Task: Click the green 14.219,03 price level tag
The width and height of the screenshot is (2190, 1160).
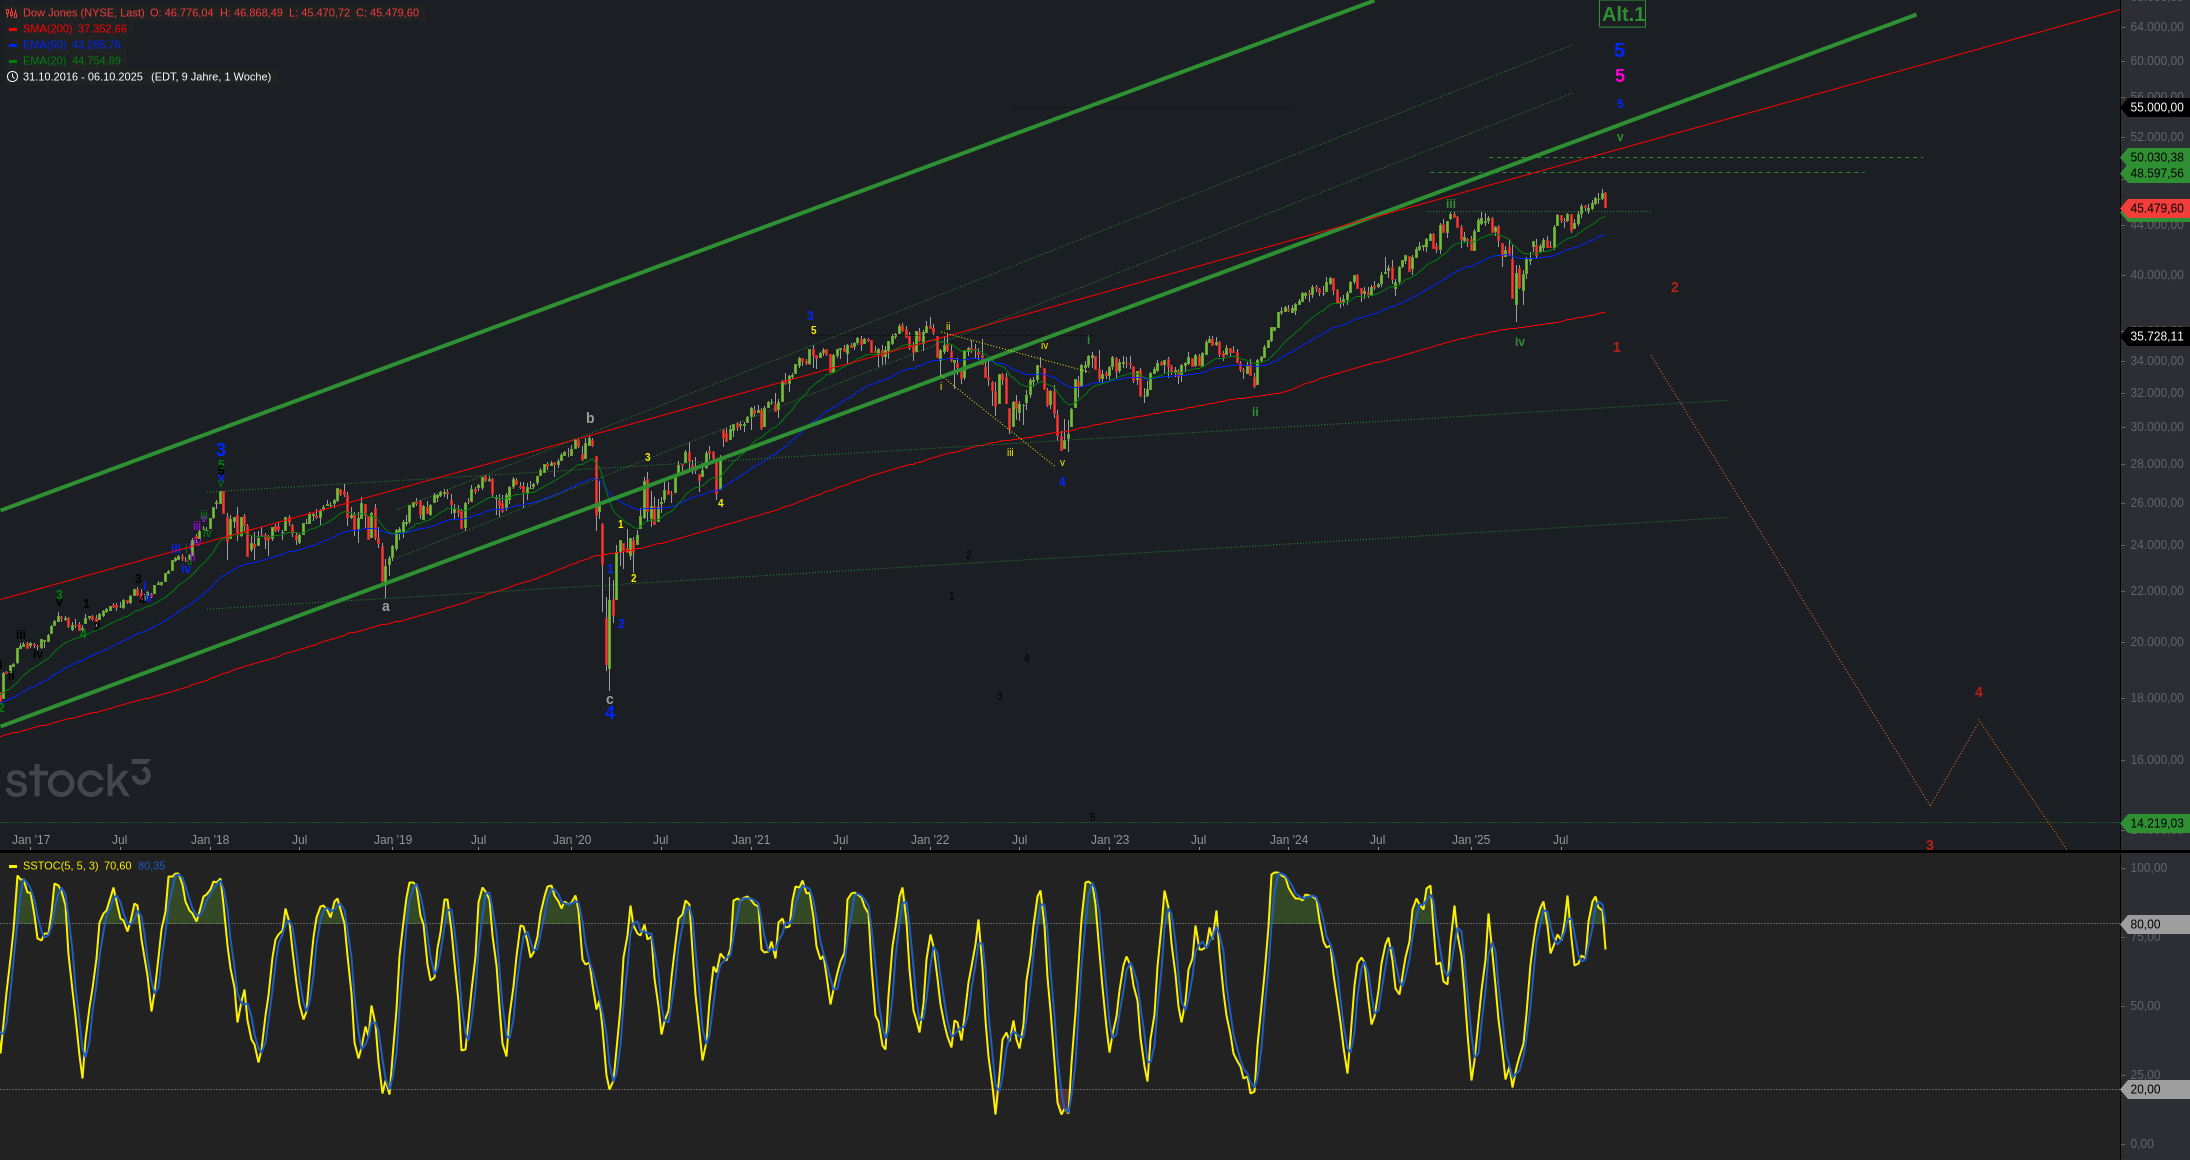Action: (x=2156, y=823)
